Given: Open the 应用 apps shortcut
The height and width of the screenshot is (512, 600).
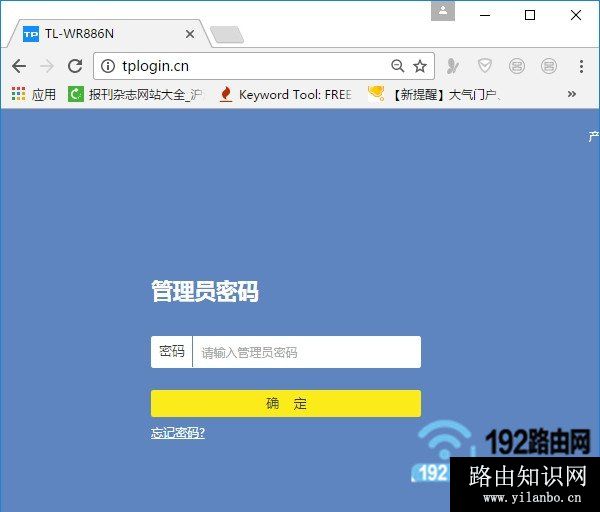Looking at the screenshot, I should [33, 94].
